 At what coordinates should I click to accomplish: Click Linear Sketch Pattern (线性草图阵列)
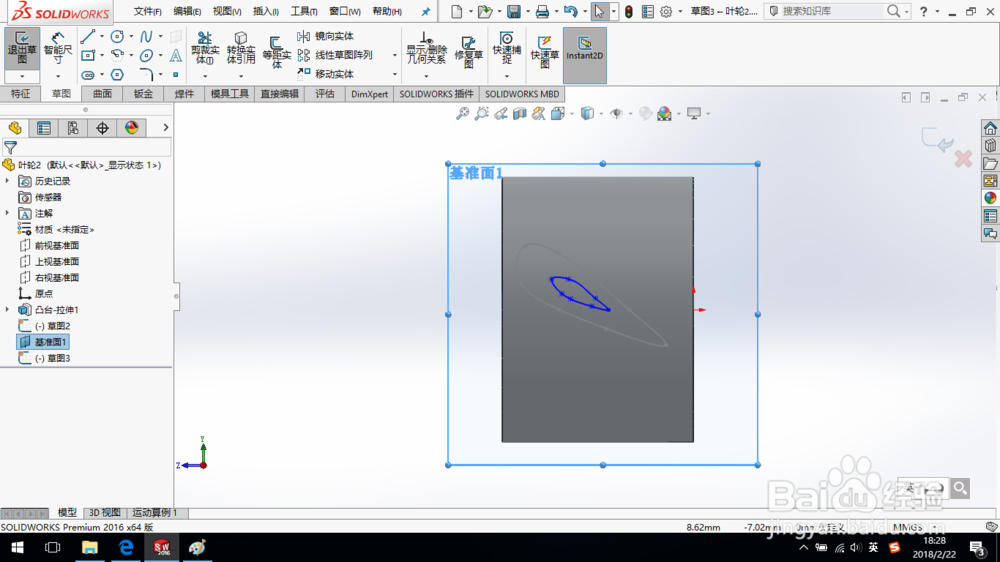[335, 55]
